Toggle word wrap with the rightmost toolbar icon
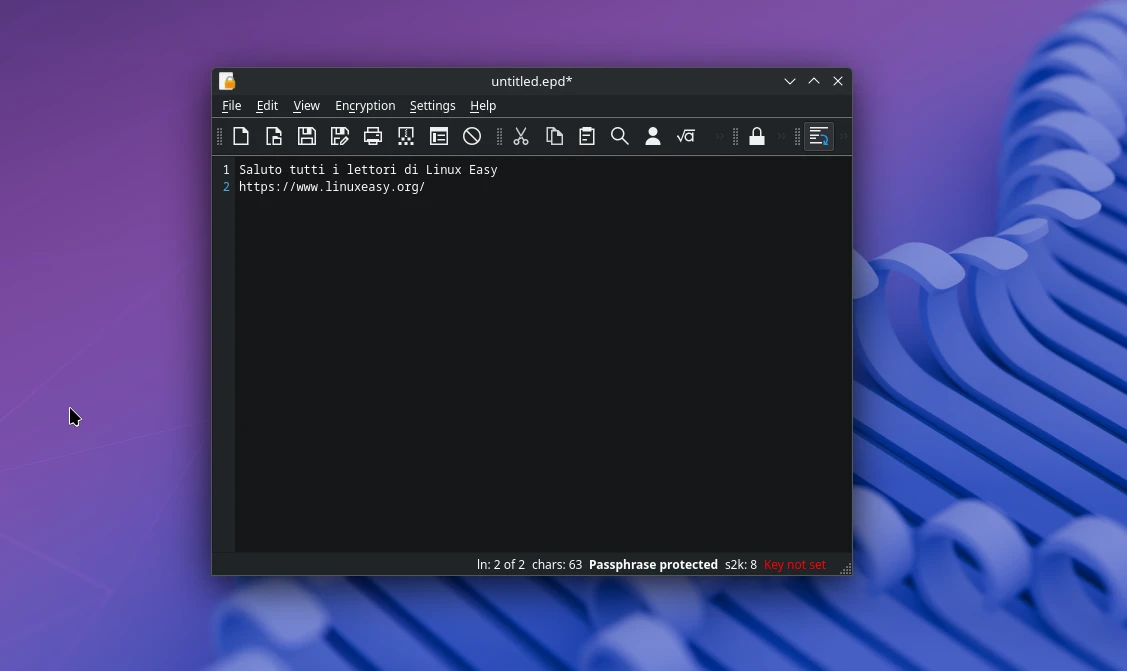This screenshot has width=1127, height=671. (x=820, y=136)
